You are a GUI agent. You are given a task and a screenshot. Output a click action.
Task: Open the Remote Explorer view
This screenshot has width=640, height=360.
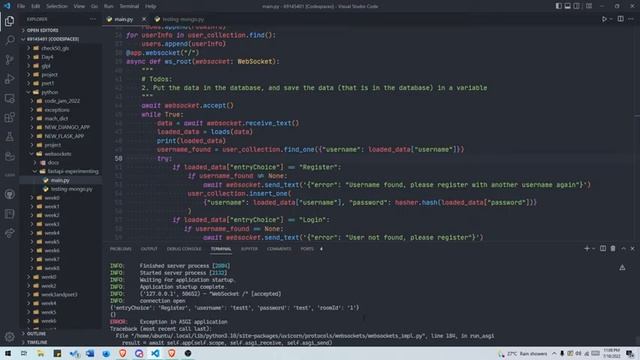(x=9, y=98)
